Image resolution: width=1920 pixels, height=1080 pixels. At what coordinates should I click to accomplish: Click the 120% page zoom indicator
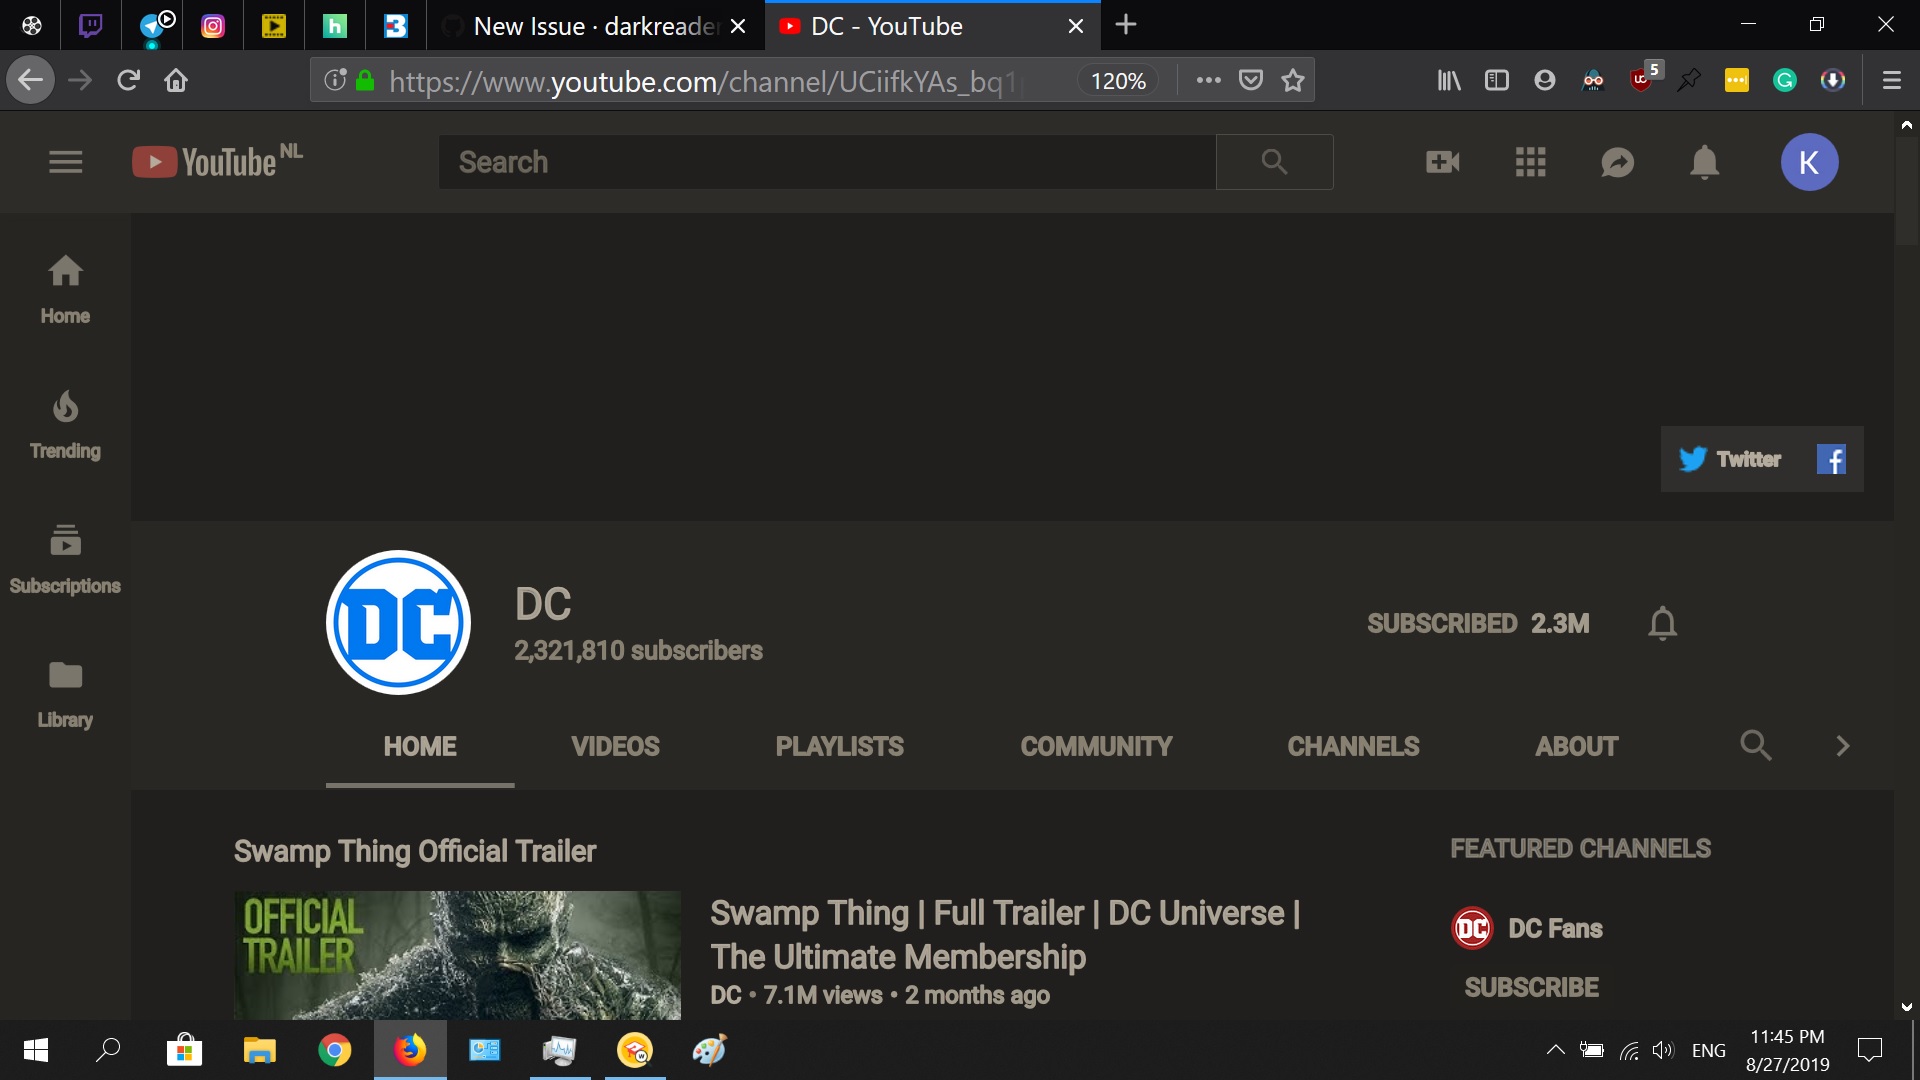[1118, 80]
